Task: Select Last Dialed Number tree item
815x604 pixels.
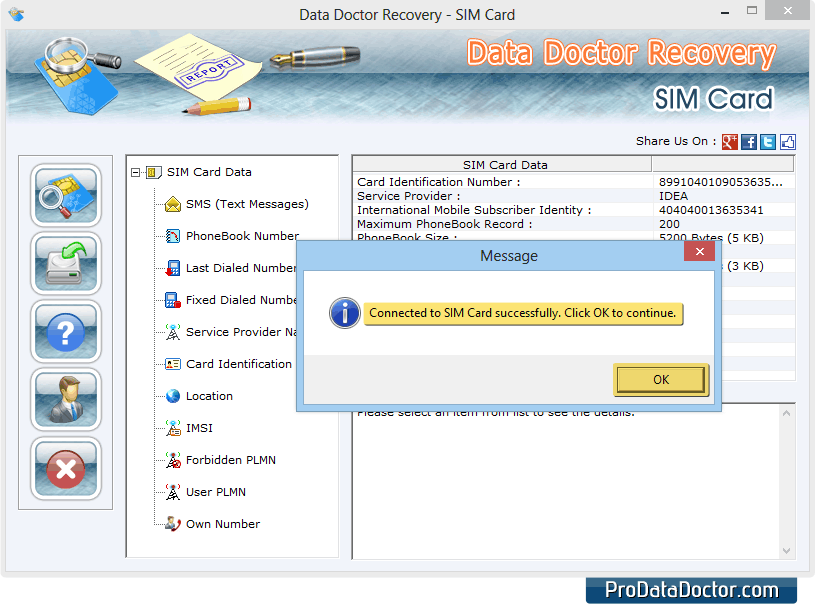Action: pos(241,268)
